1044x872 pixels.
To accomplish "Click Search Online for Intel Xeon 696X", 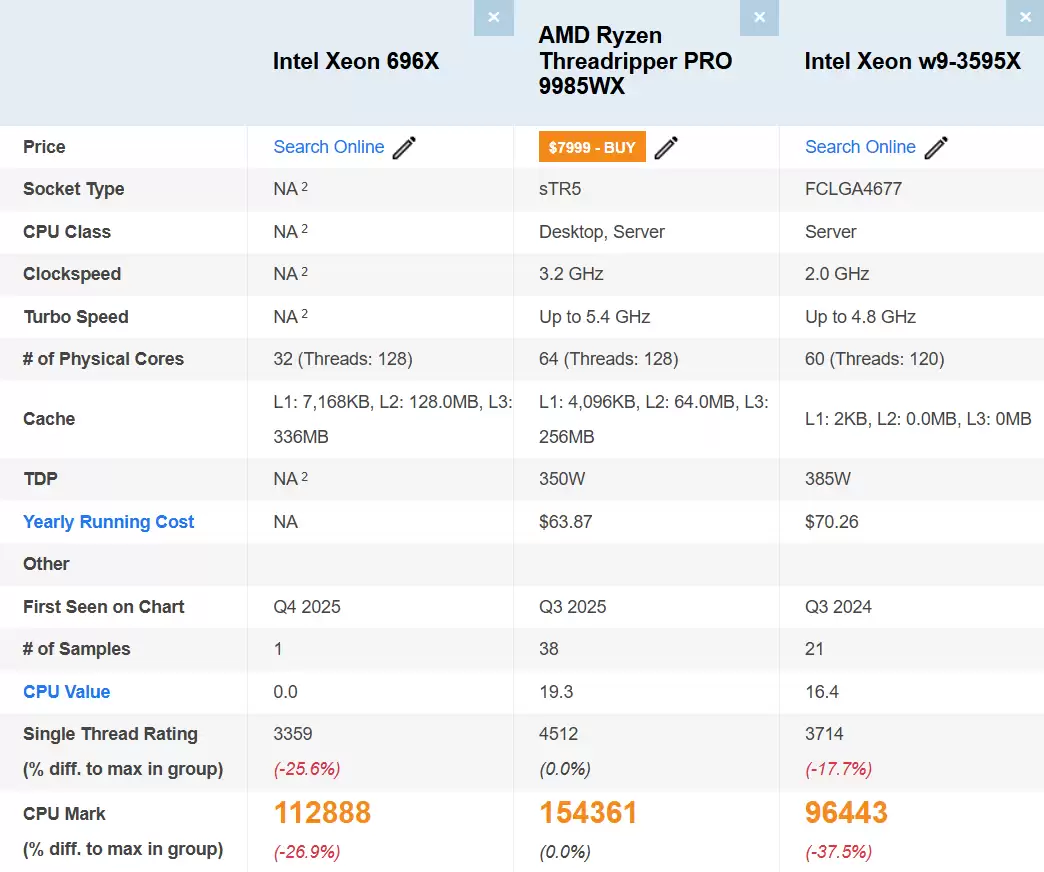I will [x=329, y=147].
